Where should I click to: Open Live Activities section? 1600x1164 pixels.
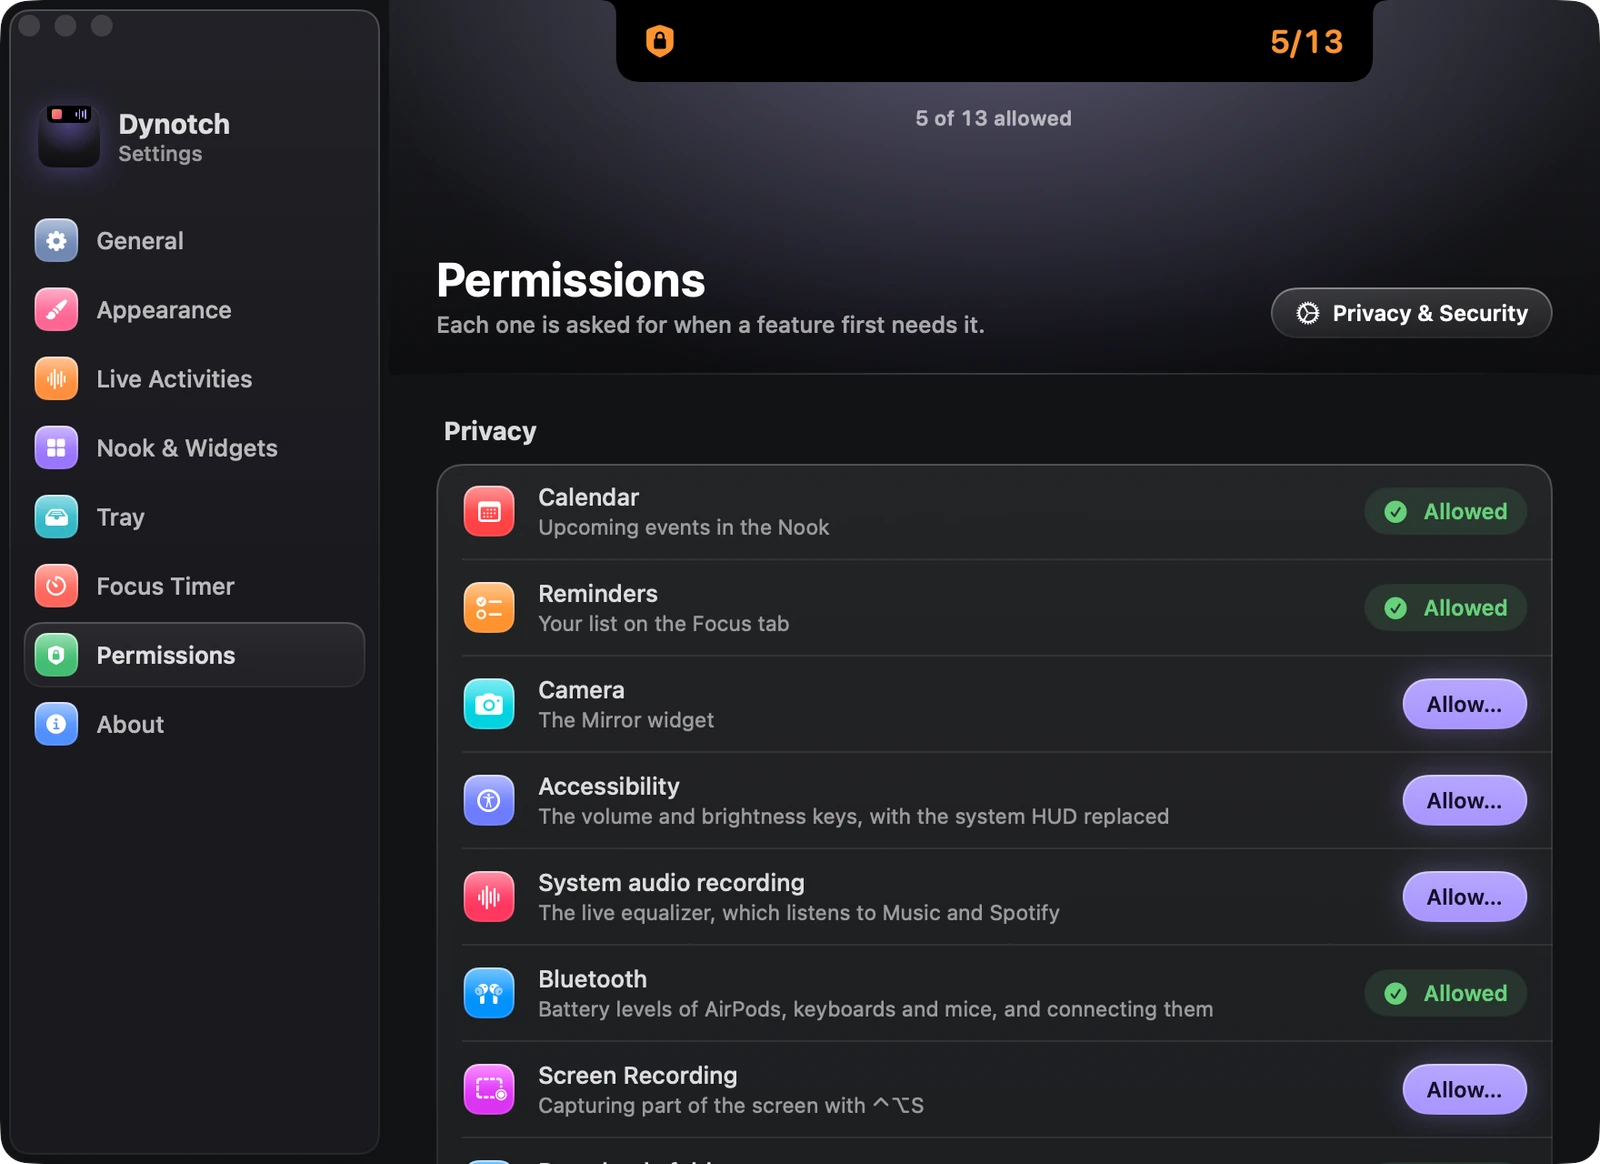click(x=194, y=379)
